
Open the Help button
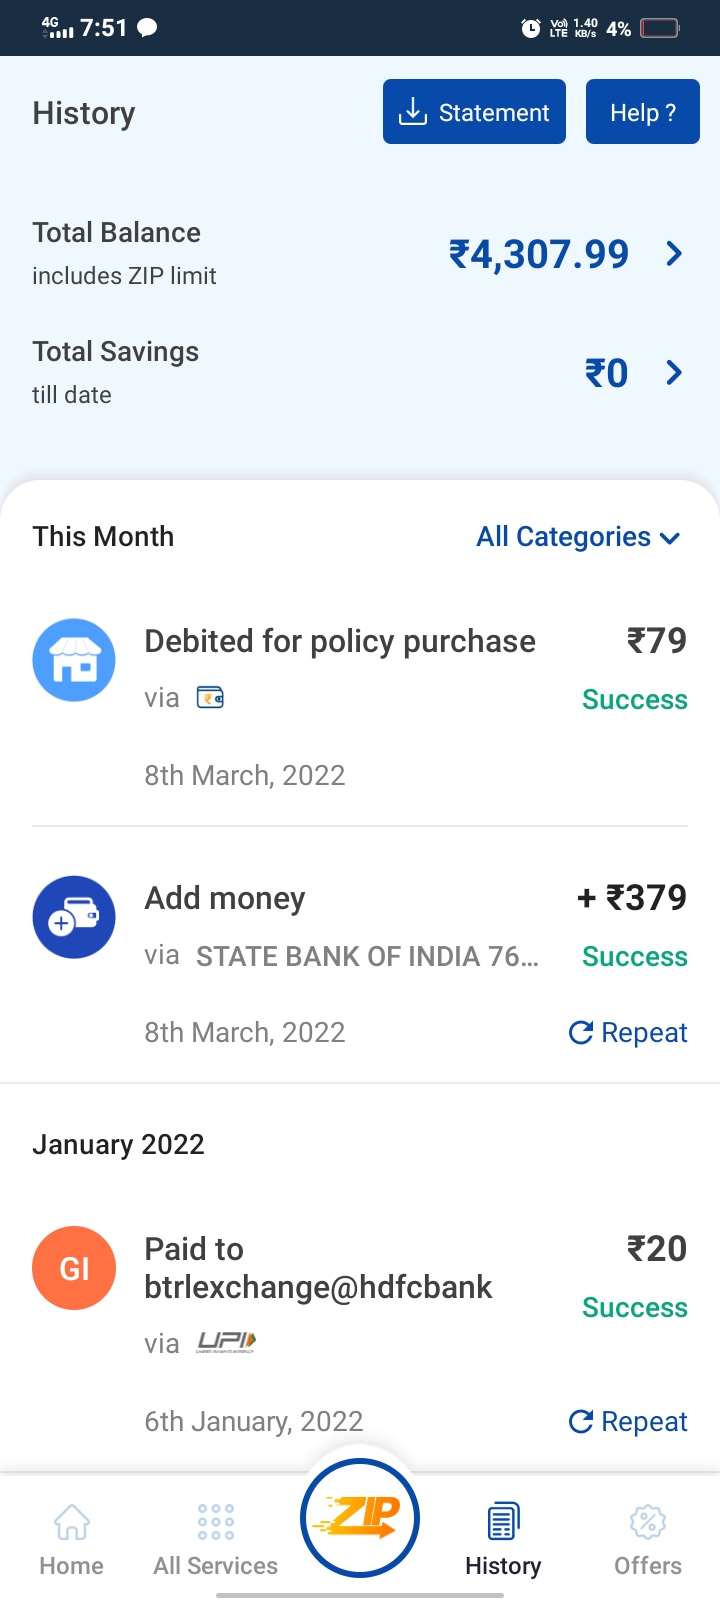tap(643, 112)
